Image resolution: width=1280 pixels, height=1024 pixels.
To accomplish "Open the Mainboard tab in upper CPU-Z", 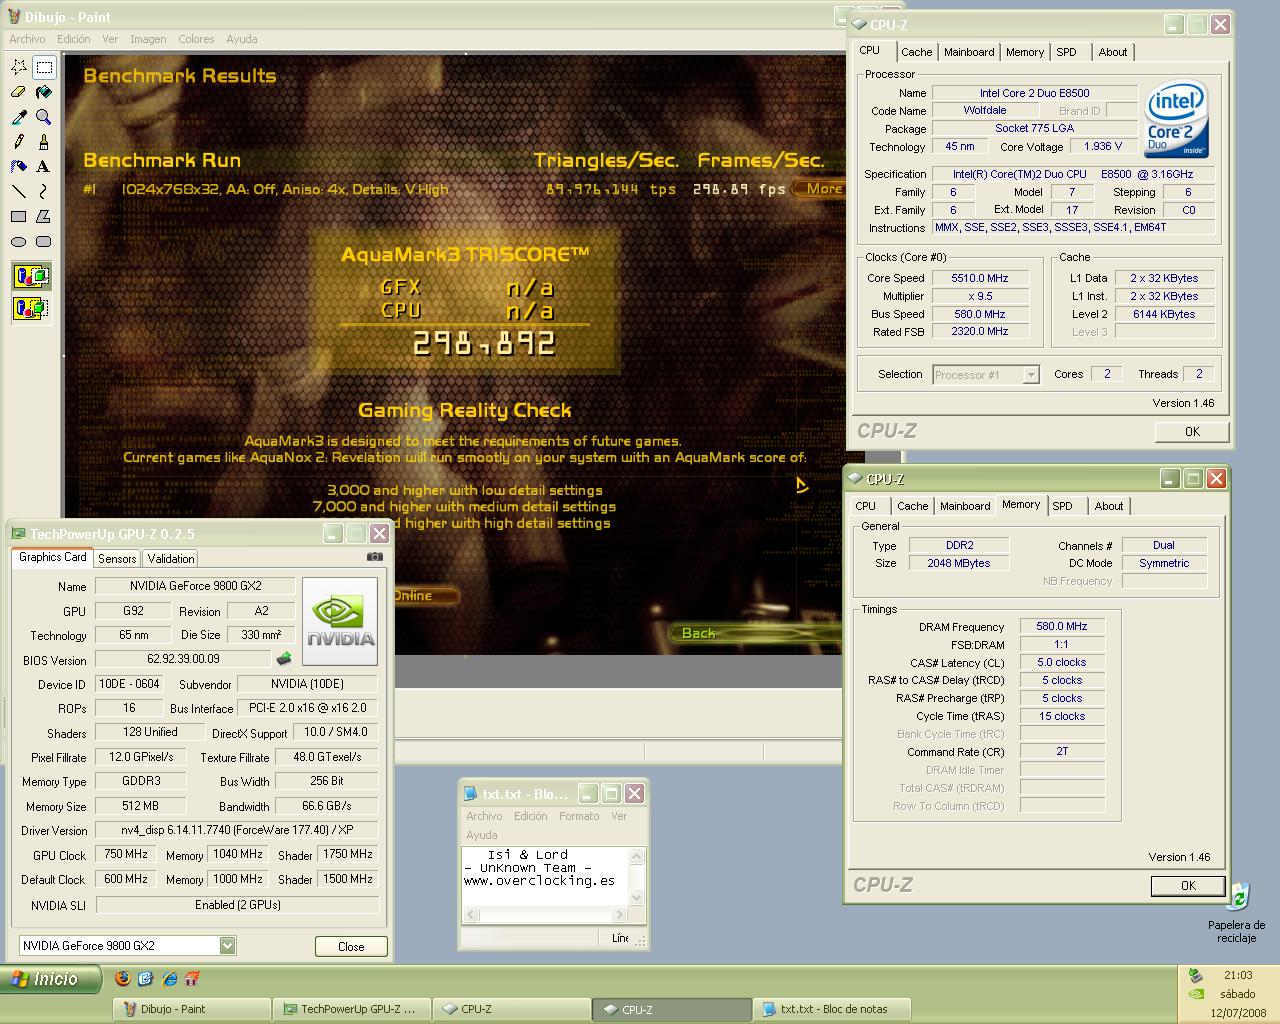I will [x=969, y=52].
